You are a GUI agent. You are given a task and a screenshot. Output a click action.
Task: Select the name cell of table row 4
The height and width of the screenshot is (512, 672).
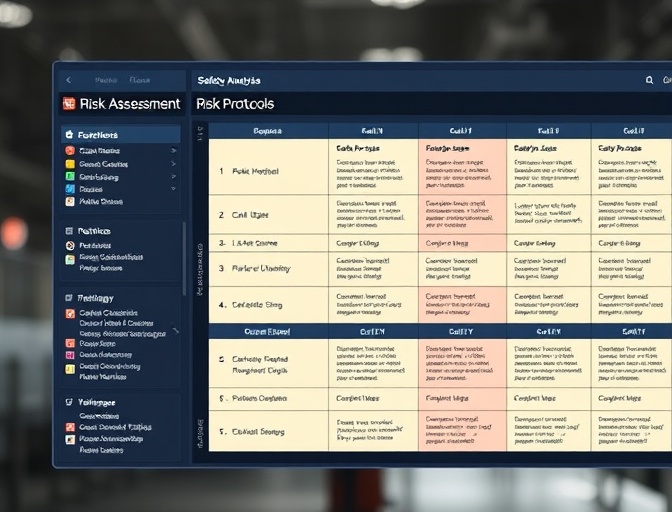(x=269, y=305)
